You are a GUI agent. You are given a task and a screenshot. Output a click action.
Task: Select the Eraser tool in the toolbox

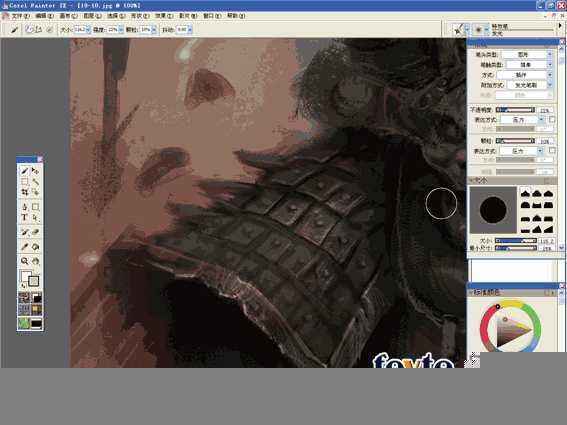(35, 232)
